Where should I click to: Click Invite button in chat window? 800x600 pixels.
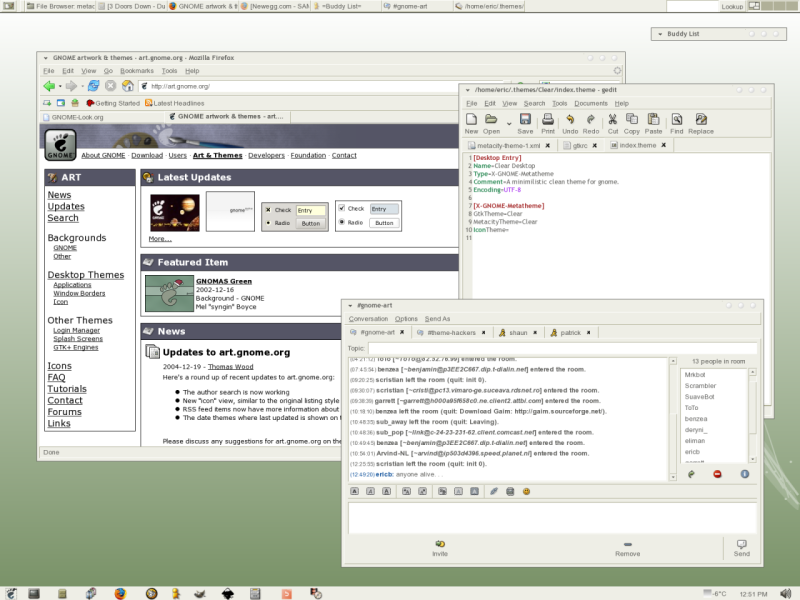click(x=440, y=548)
